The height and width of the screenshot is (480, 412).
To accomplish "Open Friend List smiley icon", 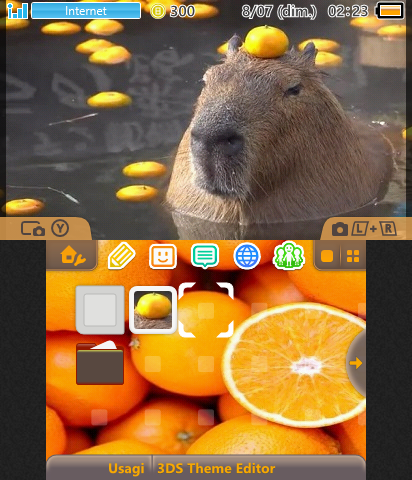I will pos(163,256).
